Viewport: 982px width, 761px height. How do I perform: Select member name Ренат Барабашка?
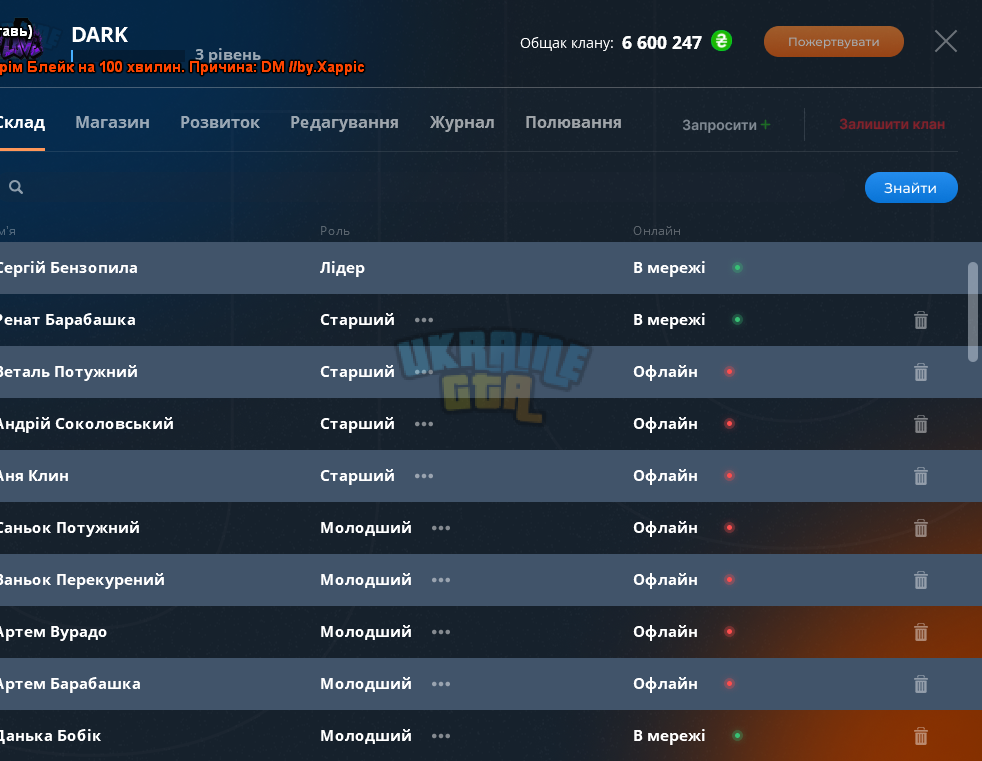coord(67,319)
